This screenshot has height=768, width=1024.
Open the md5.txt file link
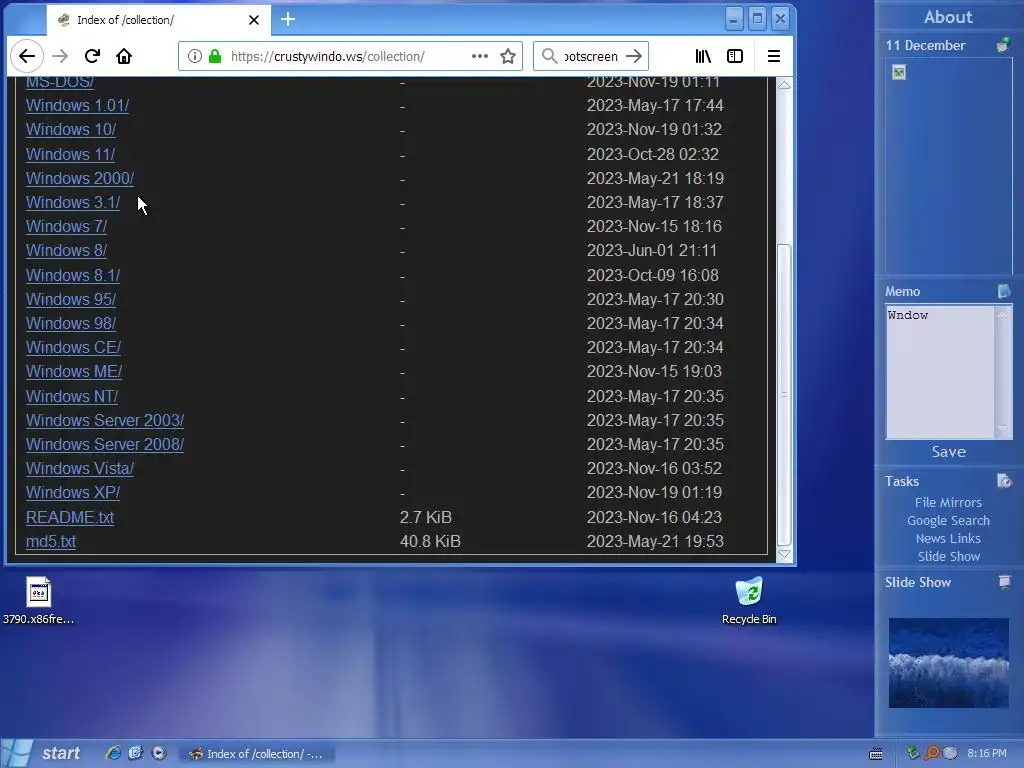click(x=51, y=541)
